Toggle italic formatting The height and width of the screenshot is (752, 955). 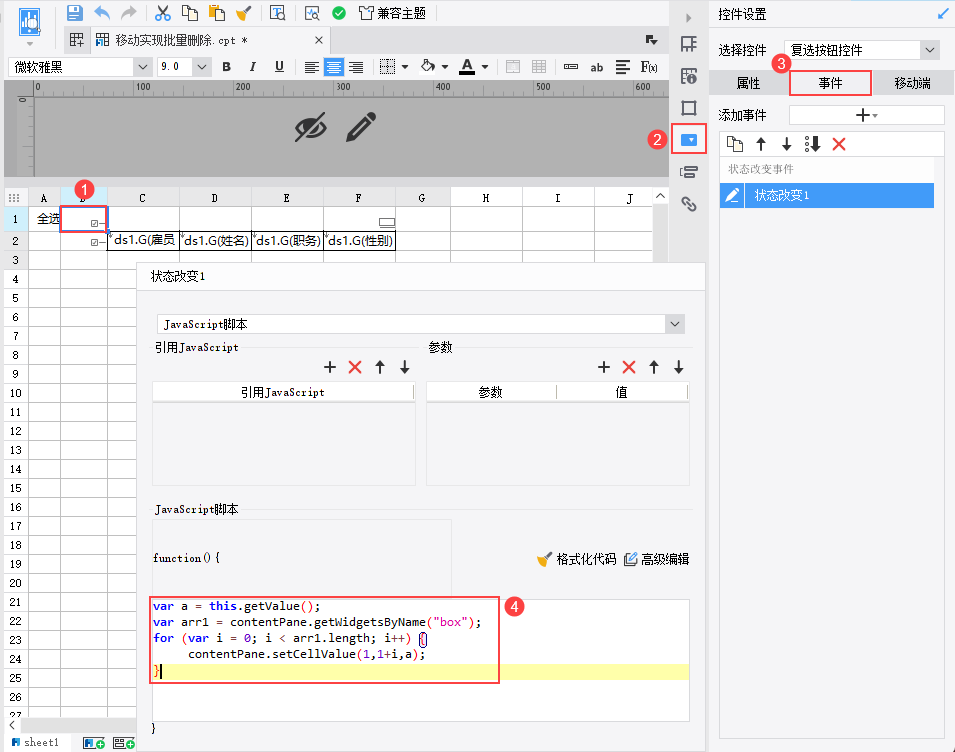(253, 67)
